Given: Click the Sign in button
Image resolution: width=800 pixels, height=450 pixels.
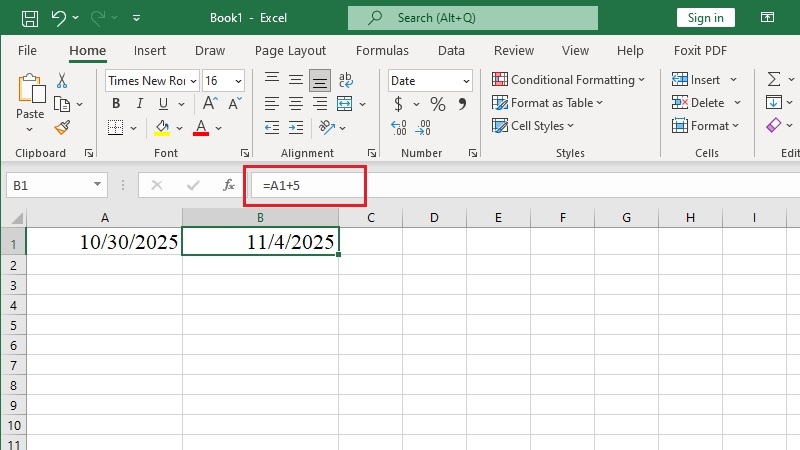Looking at the screenshot, I should (x=706, y=18).
